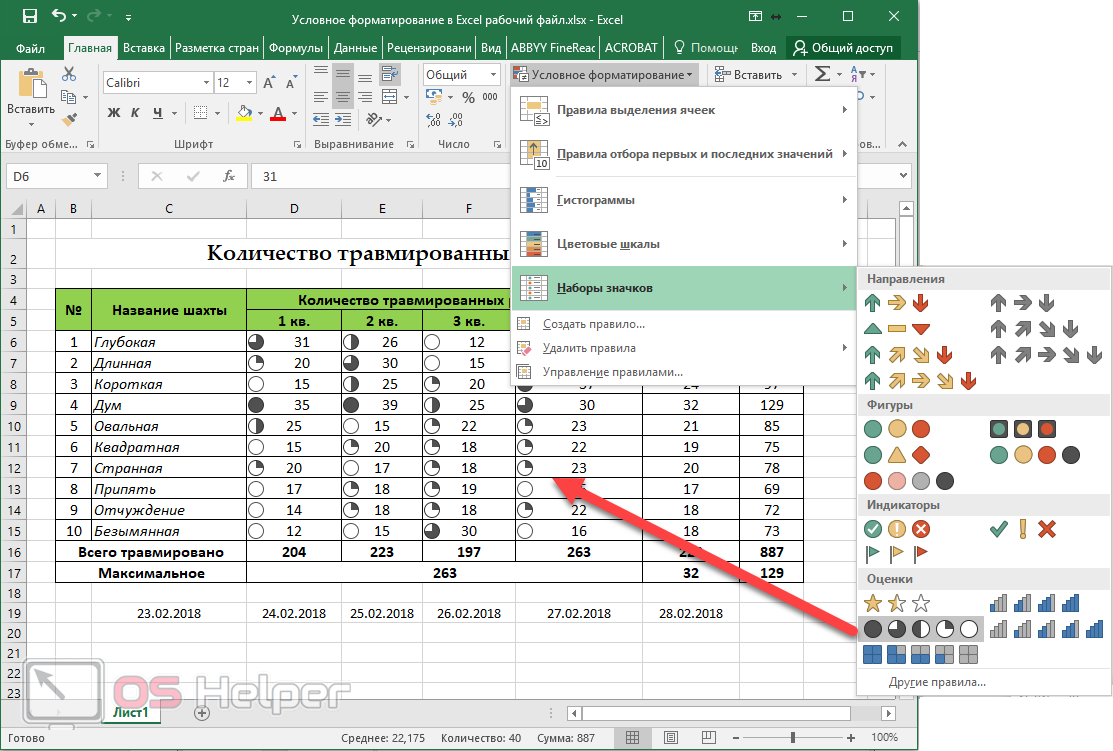Toggle center horizontal alignment
The image size is (1113, 751).
click(343, 97)
